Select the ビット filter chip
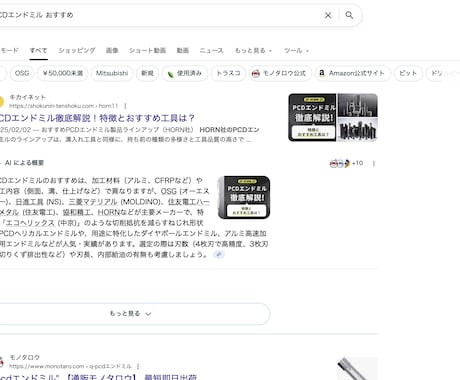This screenshot has width=460, height=380. pos(408,73)
